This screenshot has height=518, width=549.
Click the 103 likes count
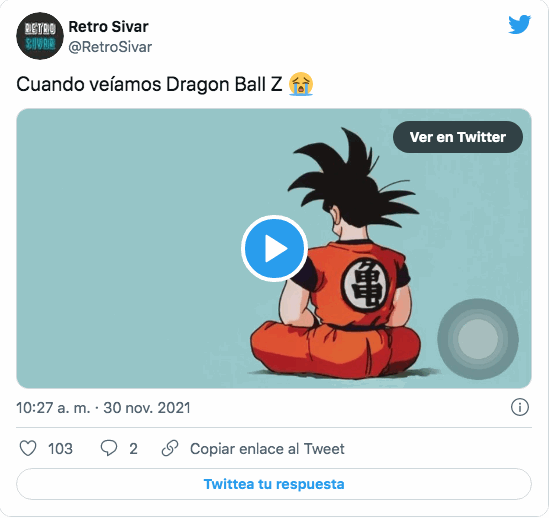click(60, 449)
